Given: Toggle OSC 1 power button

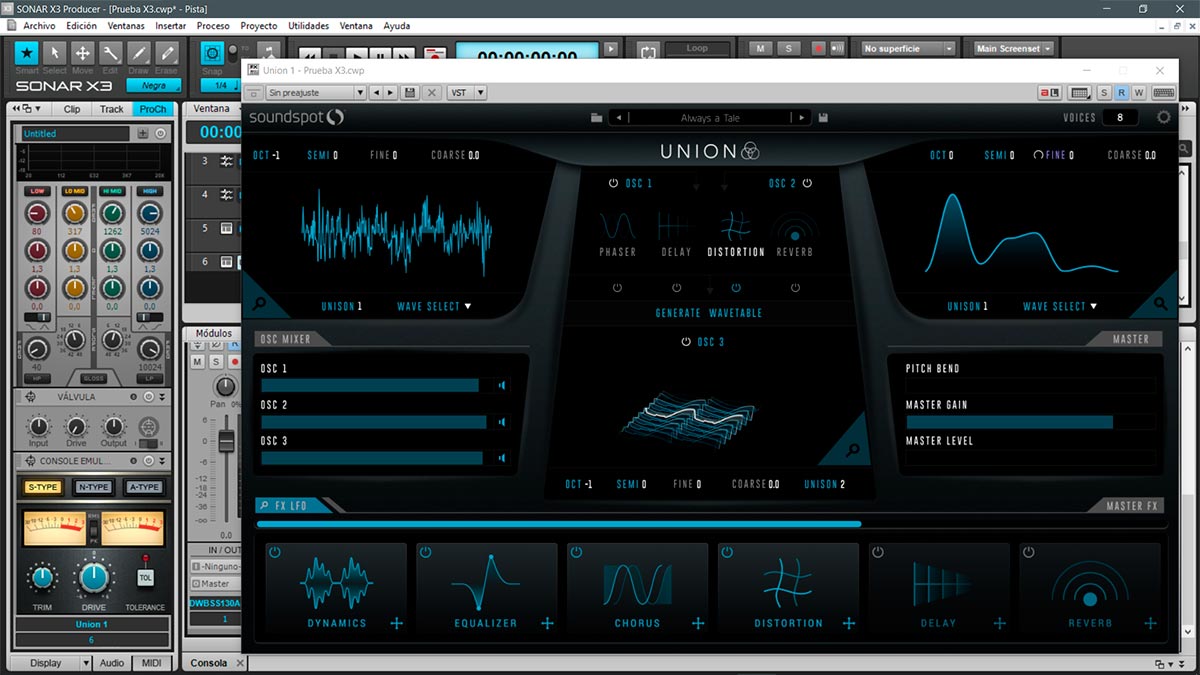Looking at the screenshot, I should coord(613,183).
